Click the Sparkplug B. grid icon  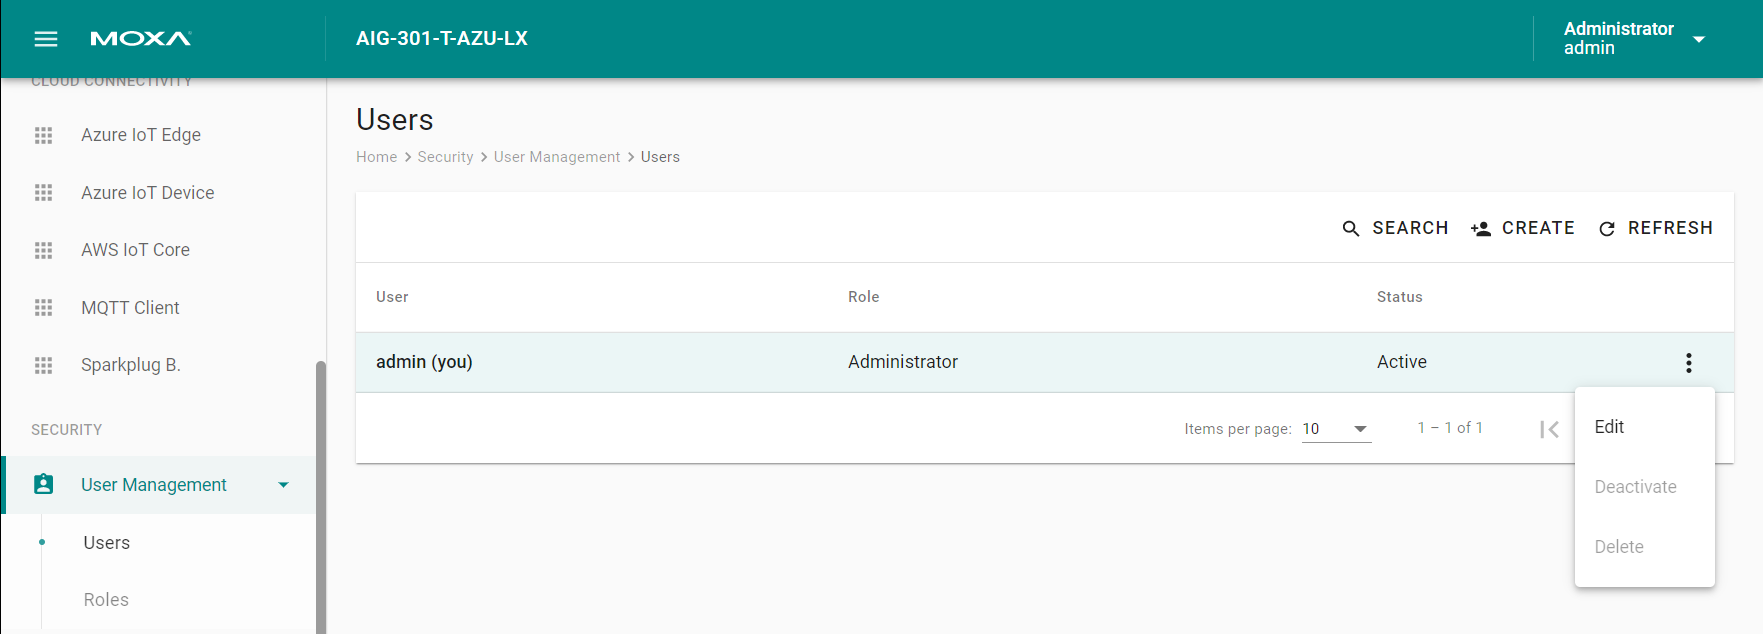(x=43, y=365)
